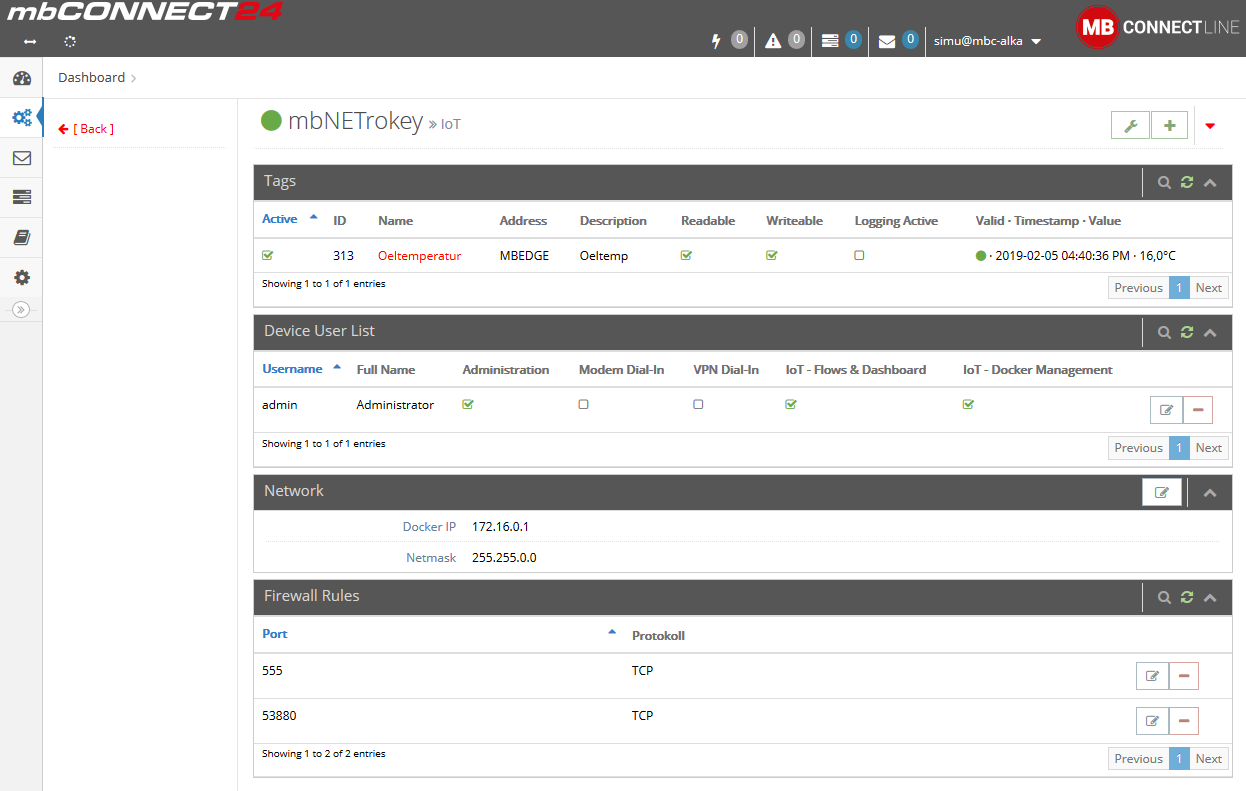Expand the sidebar with the double-chevron icon
1246x791 pixels.
click(x=21, y=309)
